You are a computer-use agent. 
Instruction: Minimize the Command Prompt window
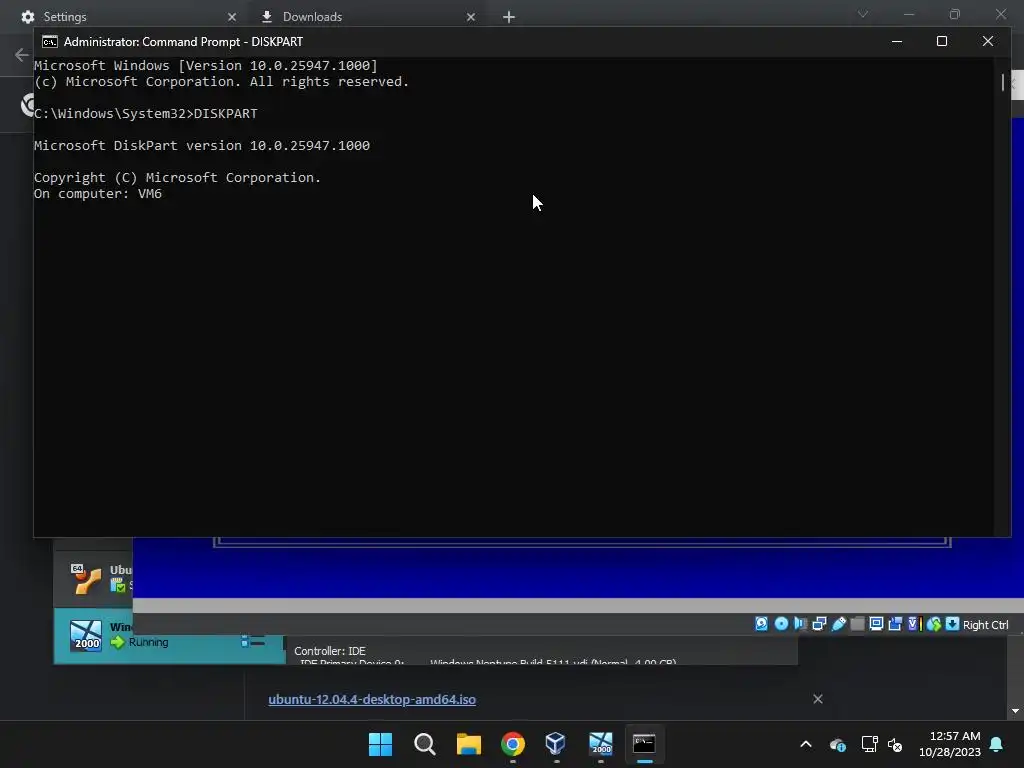[897, 41]
